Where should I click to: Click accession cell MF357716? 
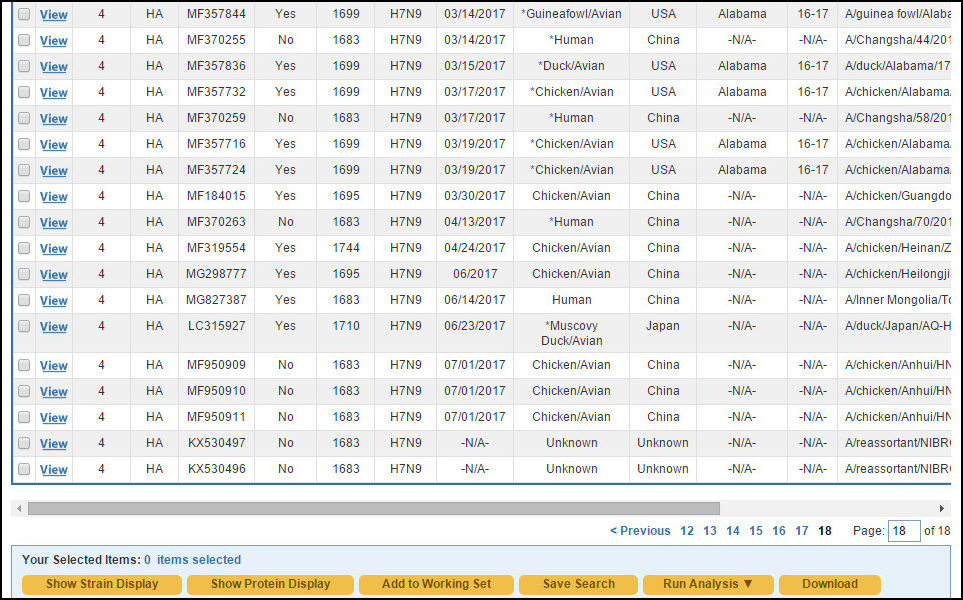216,144
